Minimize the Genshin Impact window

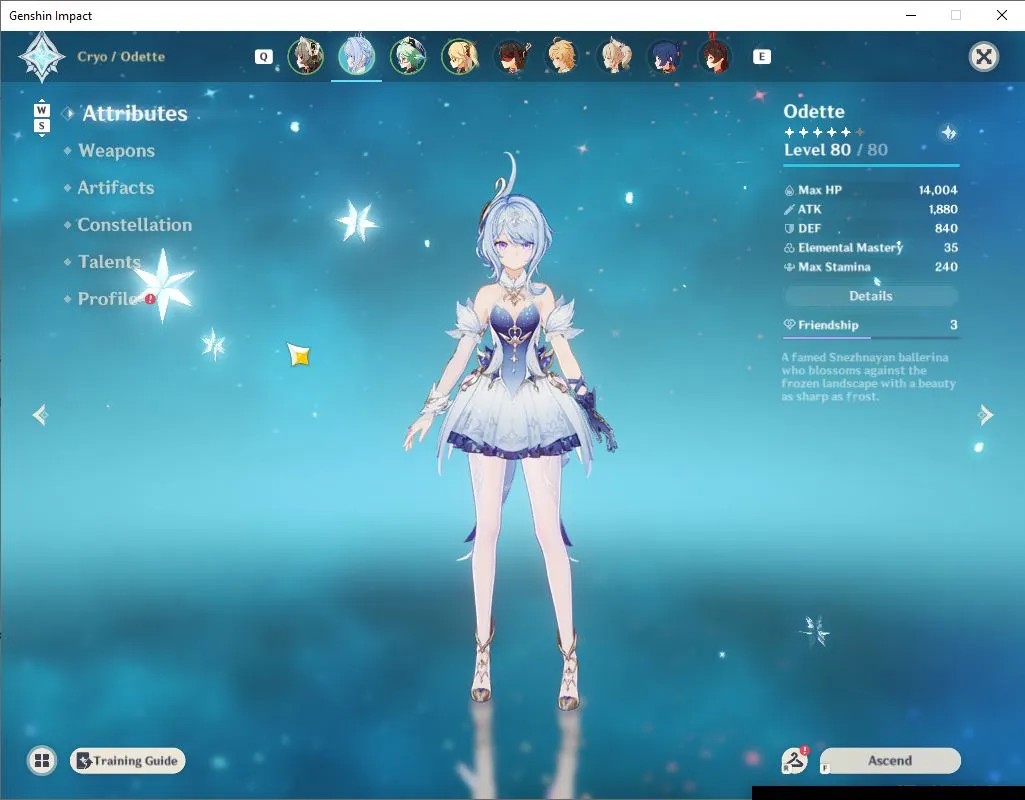click(911, 15)
